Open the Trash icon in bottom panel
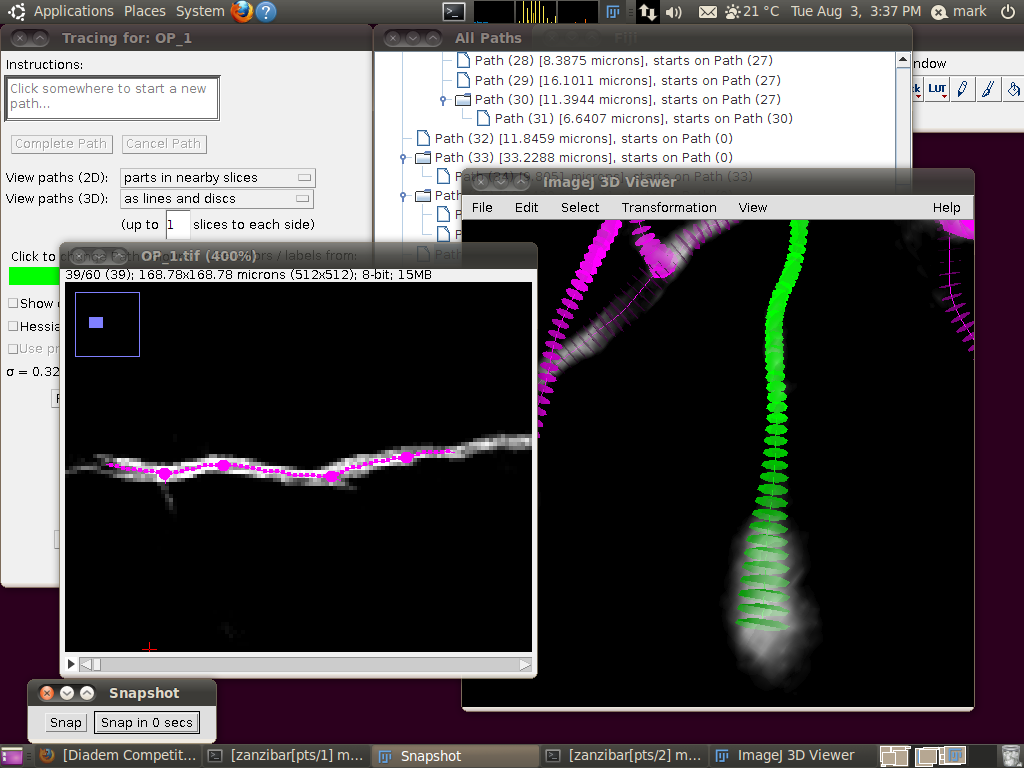The height and width of the screenshot is (768, 1024). [x=1009, y=756]
